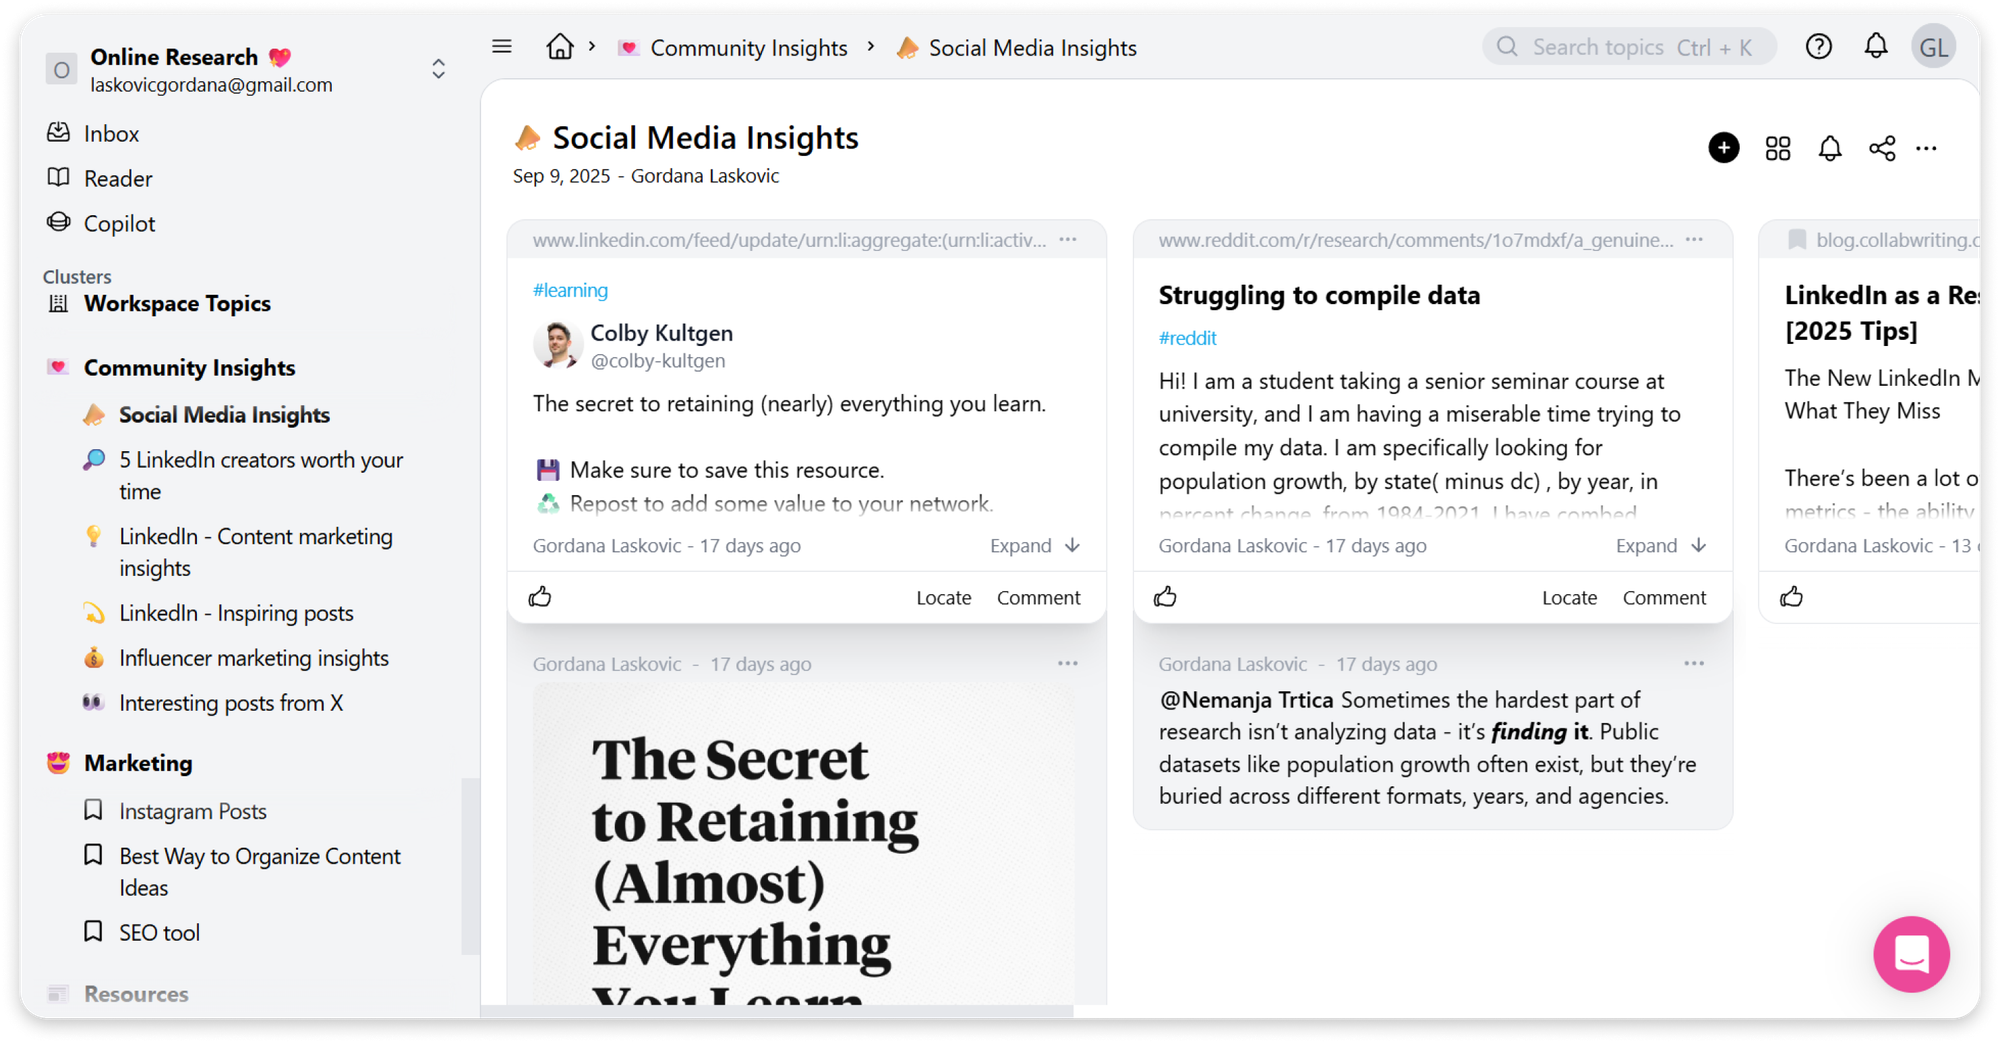Click the Copilot icon in sidebar

click(59, 223)
